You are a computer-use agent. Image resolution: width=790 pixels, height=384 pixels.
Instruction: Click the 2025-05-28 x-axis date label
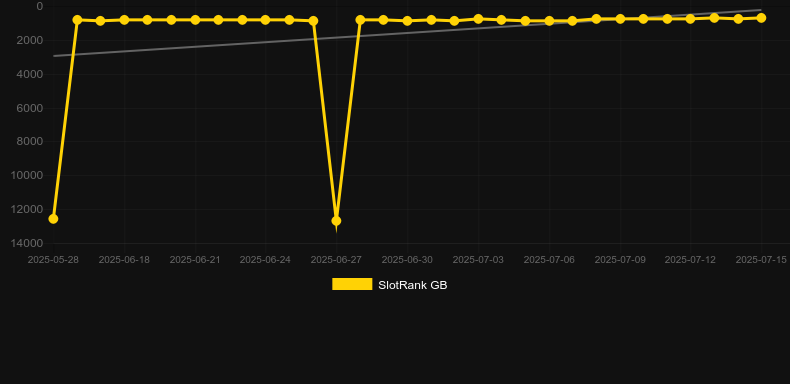click(53, 260)
